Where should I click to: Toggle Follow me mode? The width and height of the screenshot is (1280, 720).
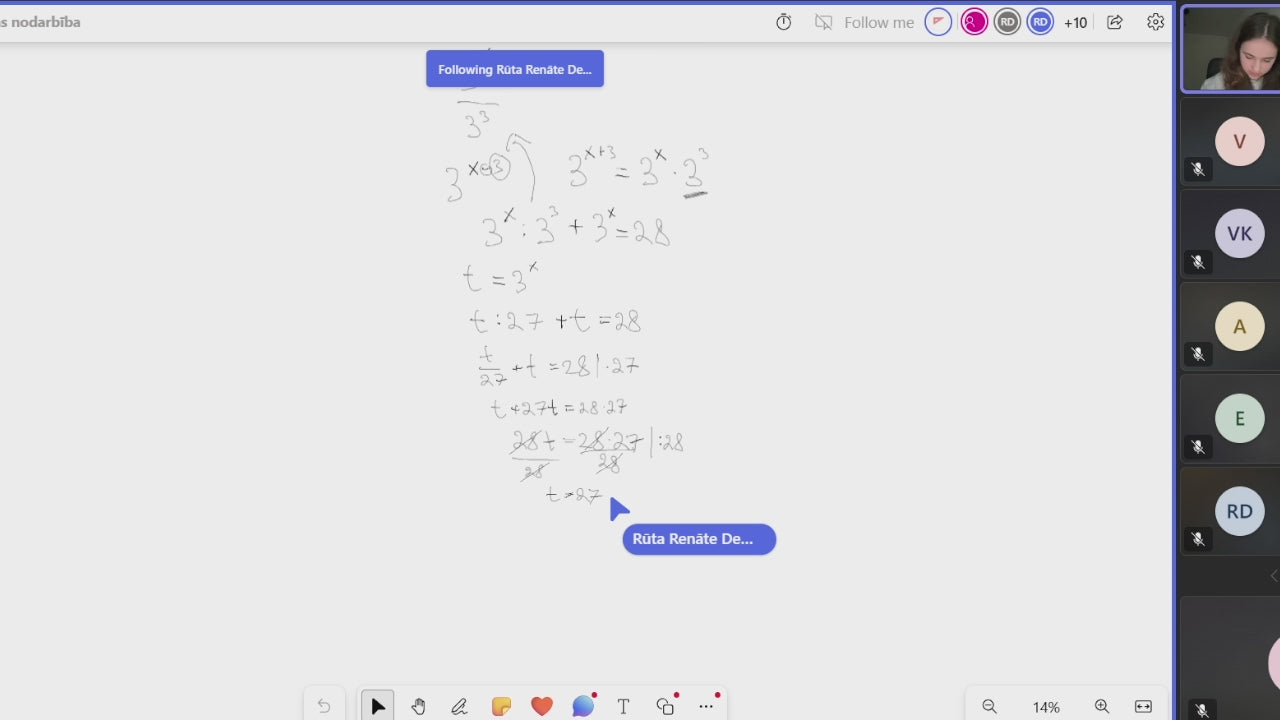point(864,22)
